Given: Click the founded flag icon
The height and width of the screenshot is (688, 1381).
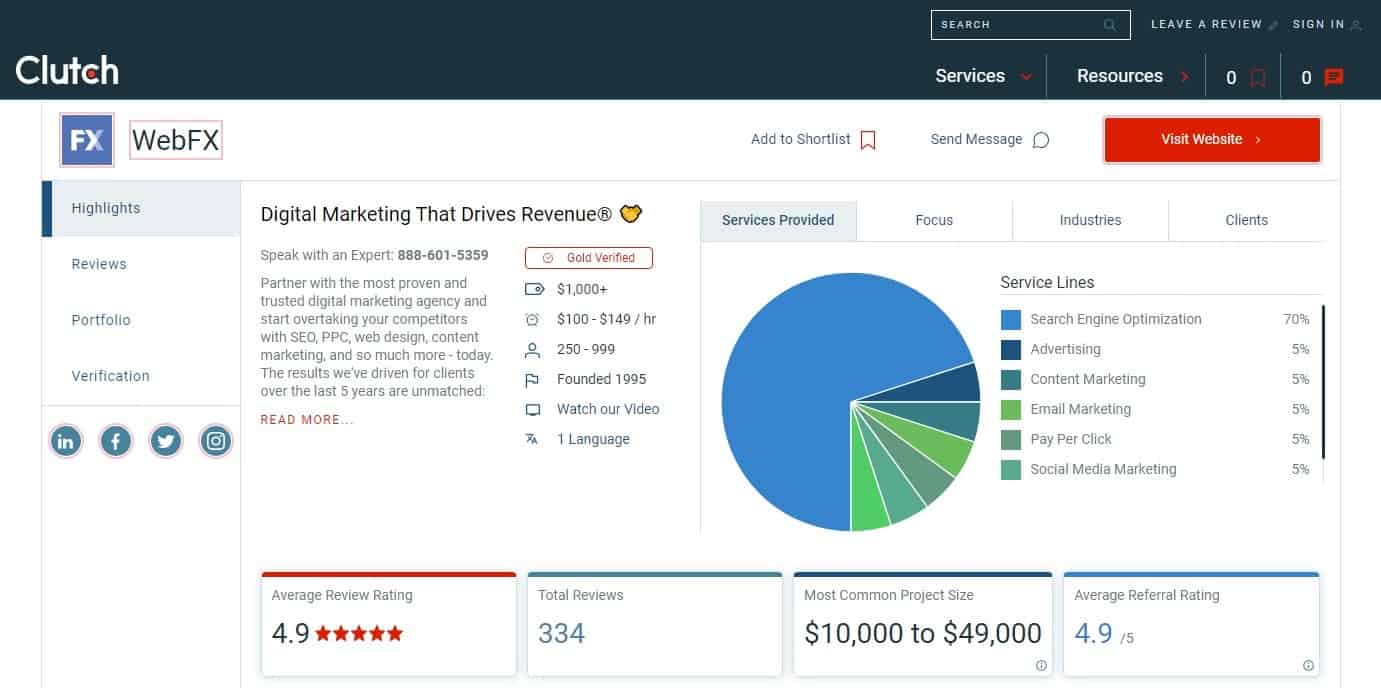Looking at the screenshot, I should tap(533, 379).
